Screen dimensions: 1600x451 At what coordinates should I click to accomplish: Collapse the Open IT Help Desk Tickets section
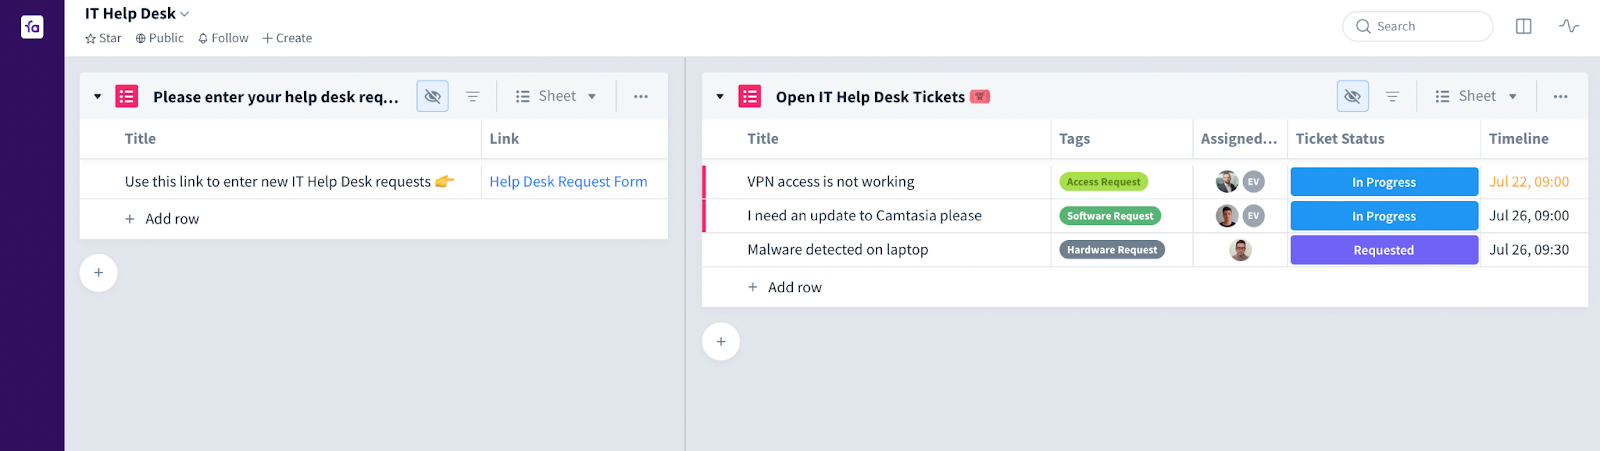pos(720,97)
